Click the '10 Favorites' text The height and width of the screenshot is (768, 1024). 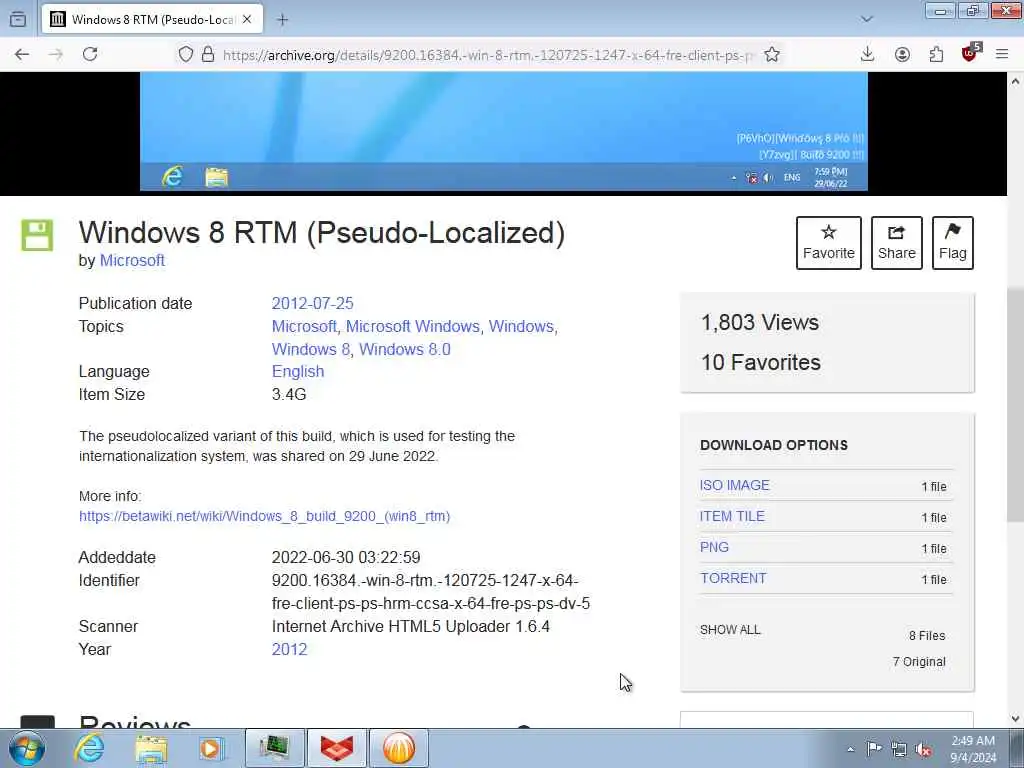(x=761, y=362)
